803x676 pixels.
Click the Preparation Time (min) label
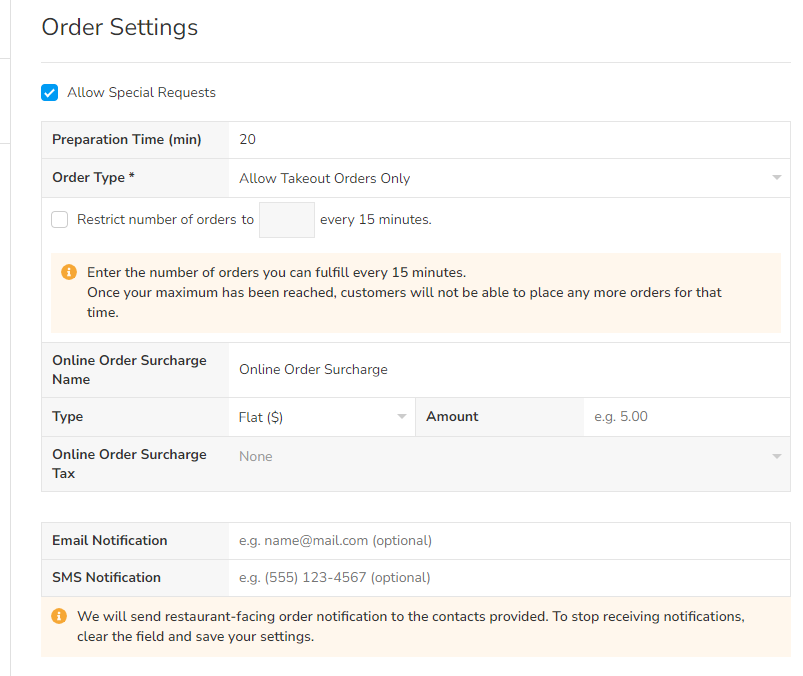(x=126, y=140)
